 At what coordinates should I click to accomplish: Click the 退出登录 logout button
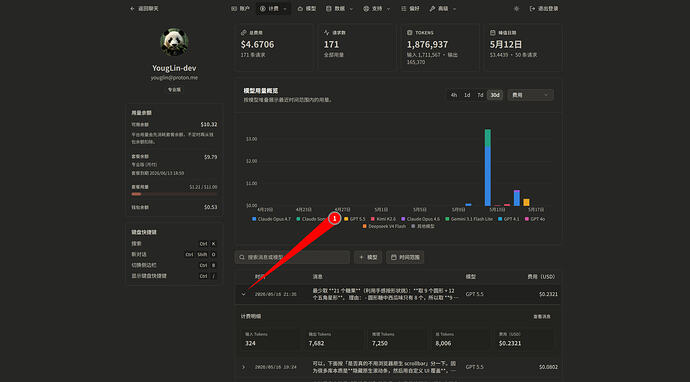pos(544,8)
